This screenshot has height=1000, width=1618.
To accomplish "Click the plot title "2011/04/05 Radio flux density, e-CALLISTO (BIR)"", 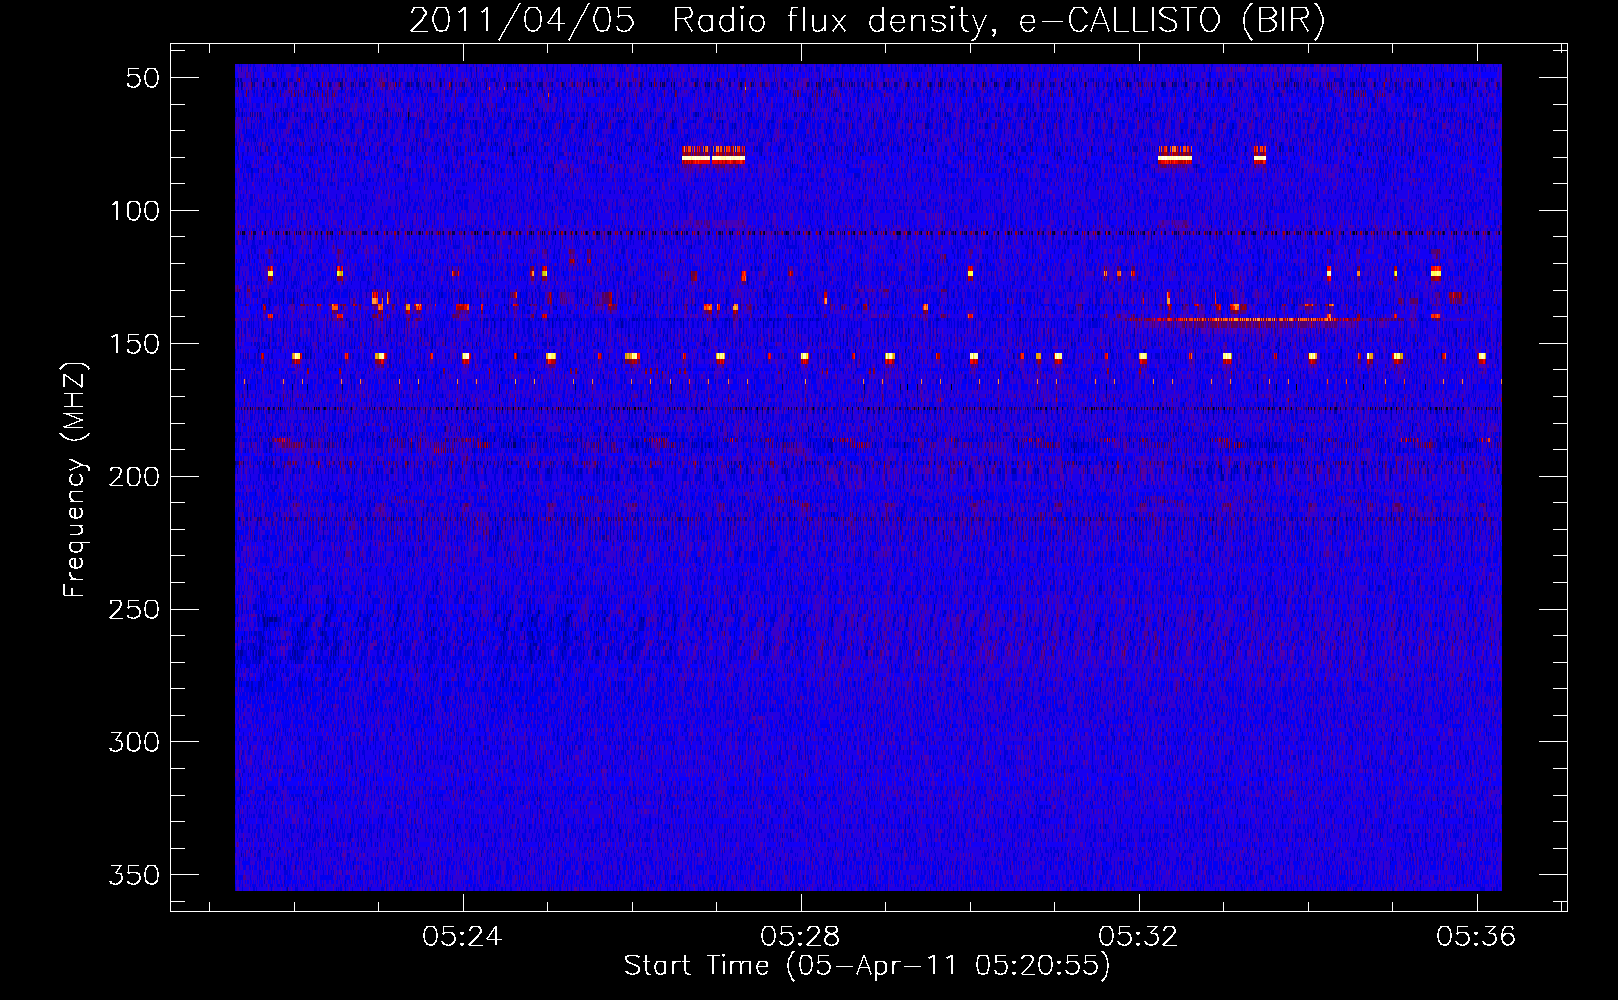I will coord(867,21).
